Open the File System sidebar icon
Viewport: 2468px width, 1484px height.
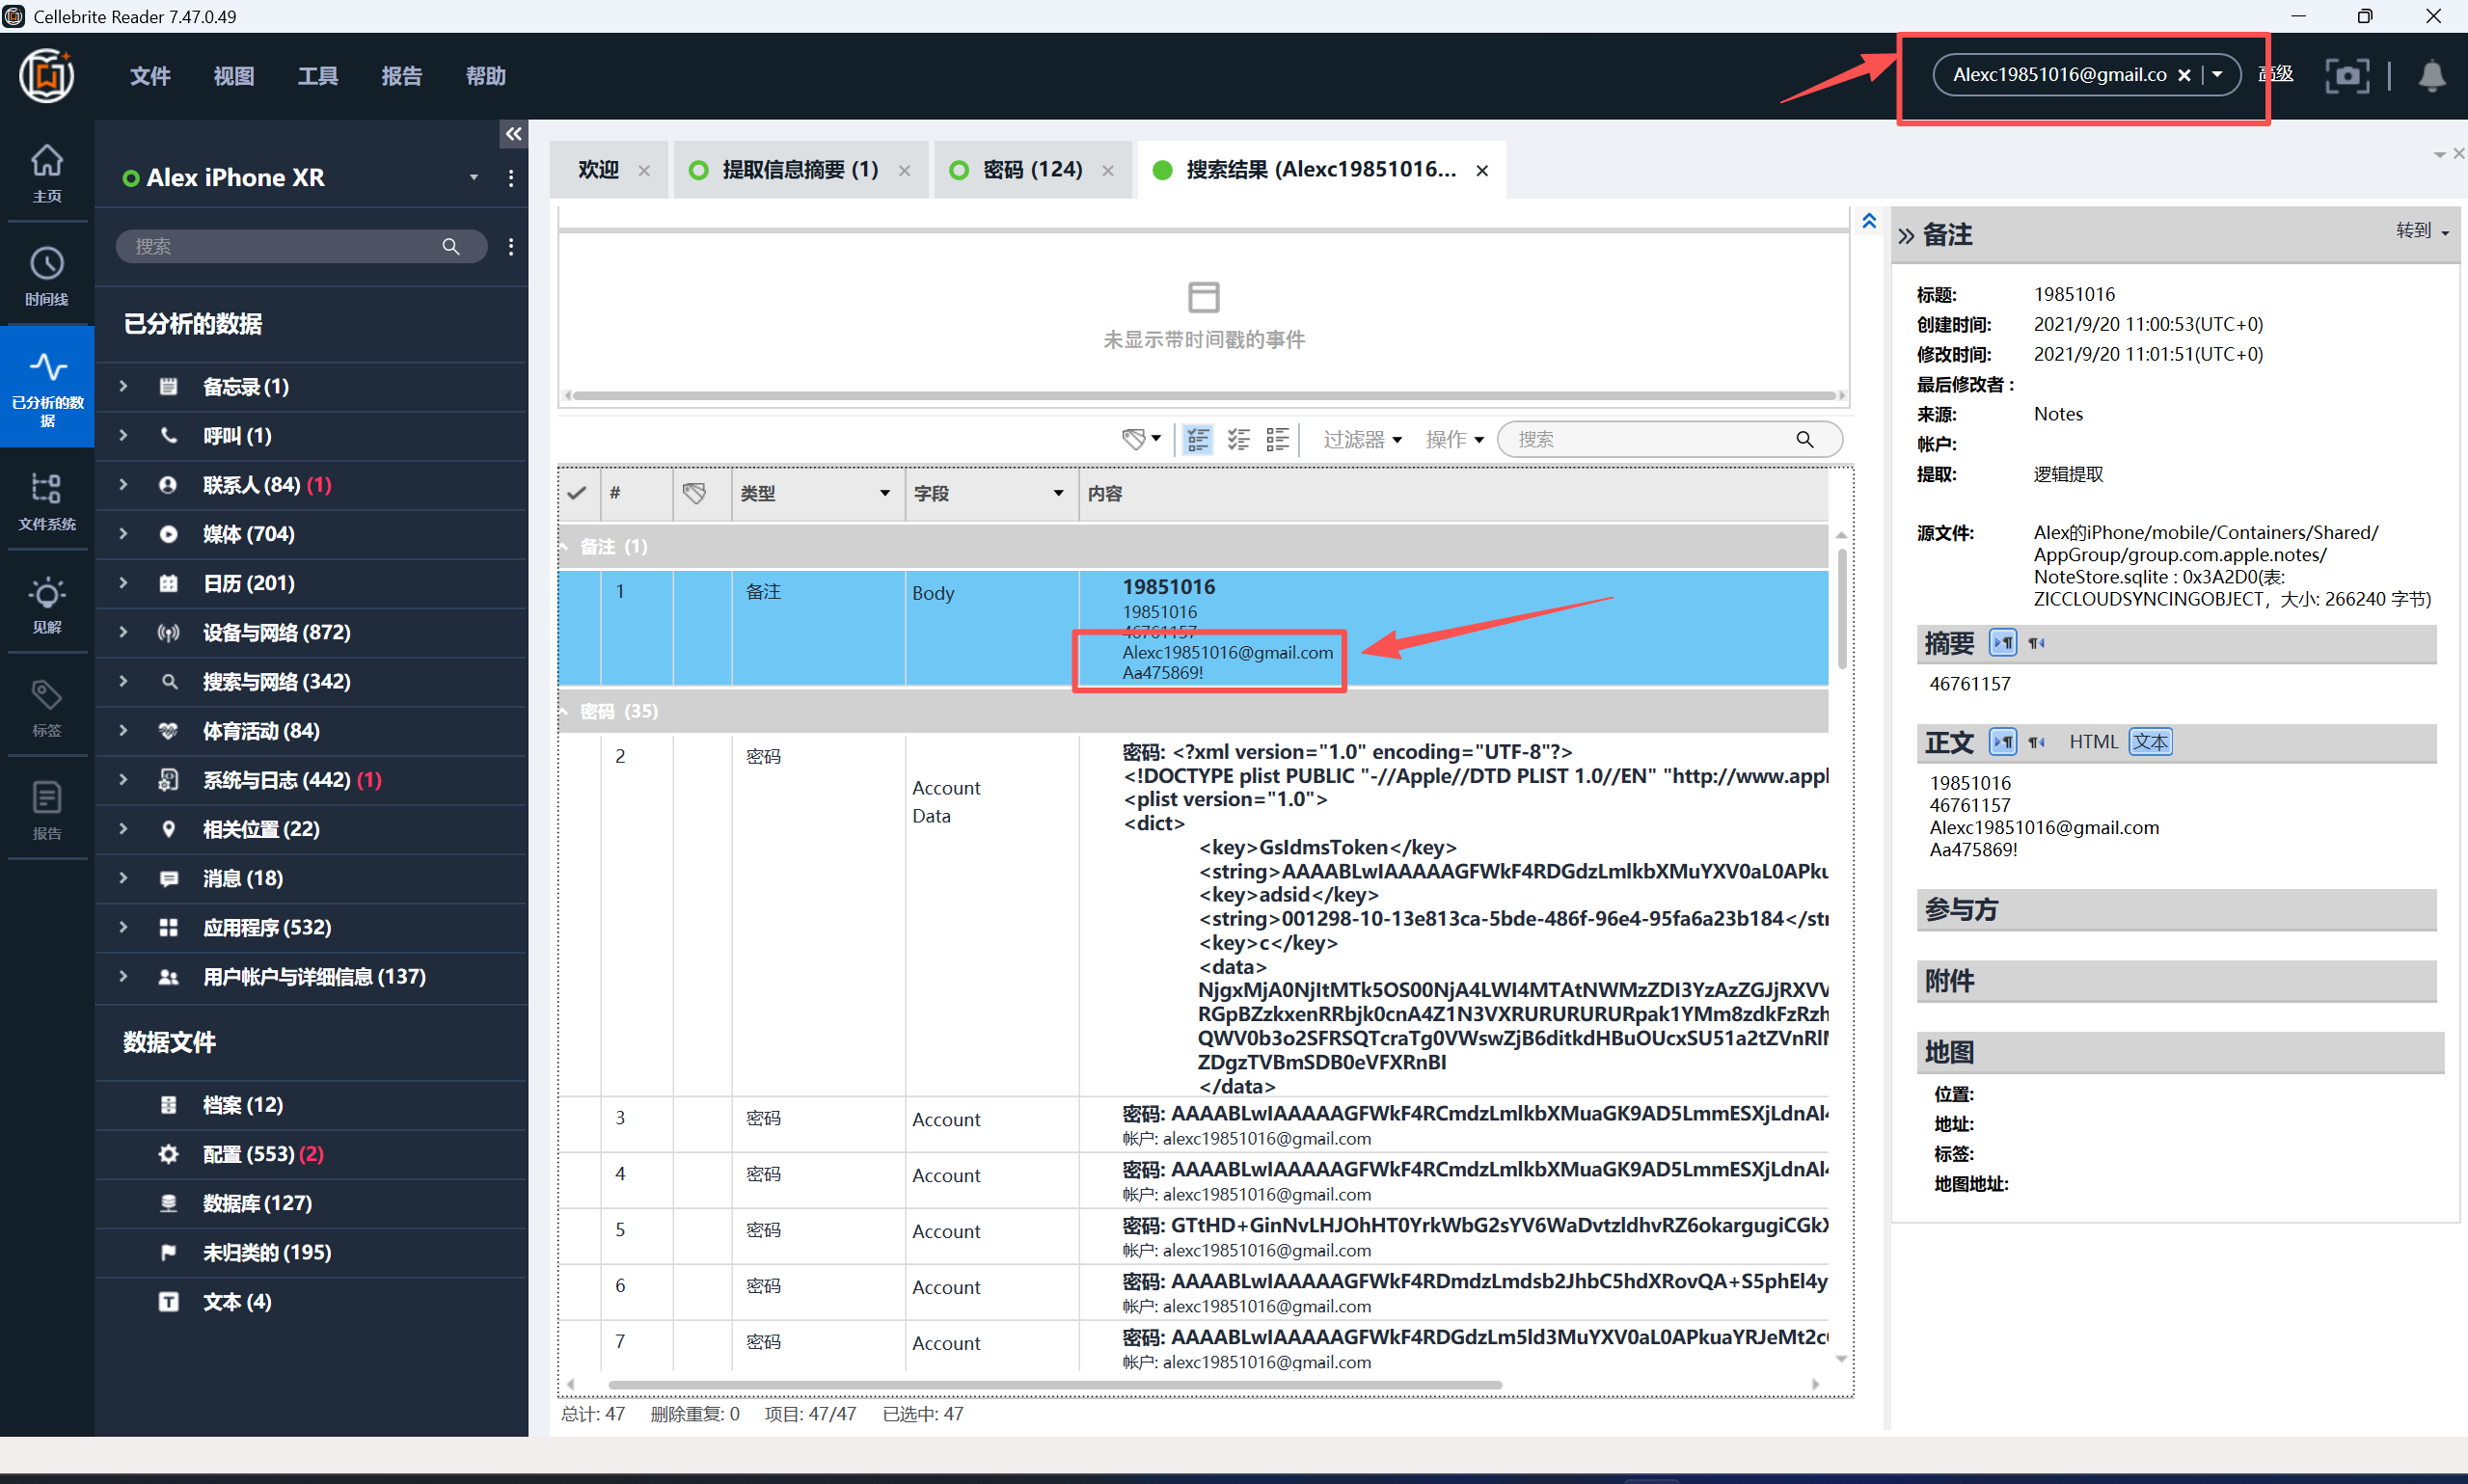coord(46,500)
